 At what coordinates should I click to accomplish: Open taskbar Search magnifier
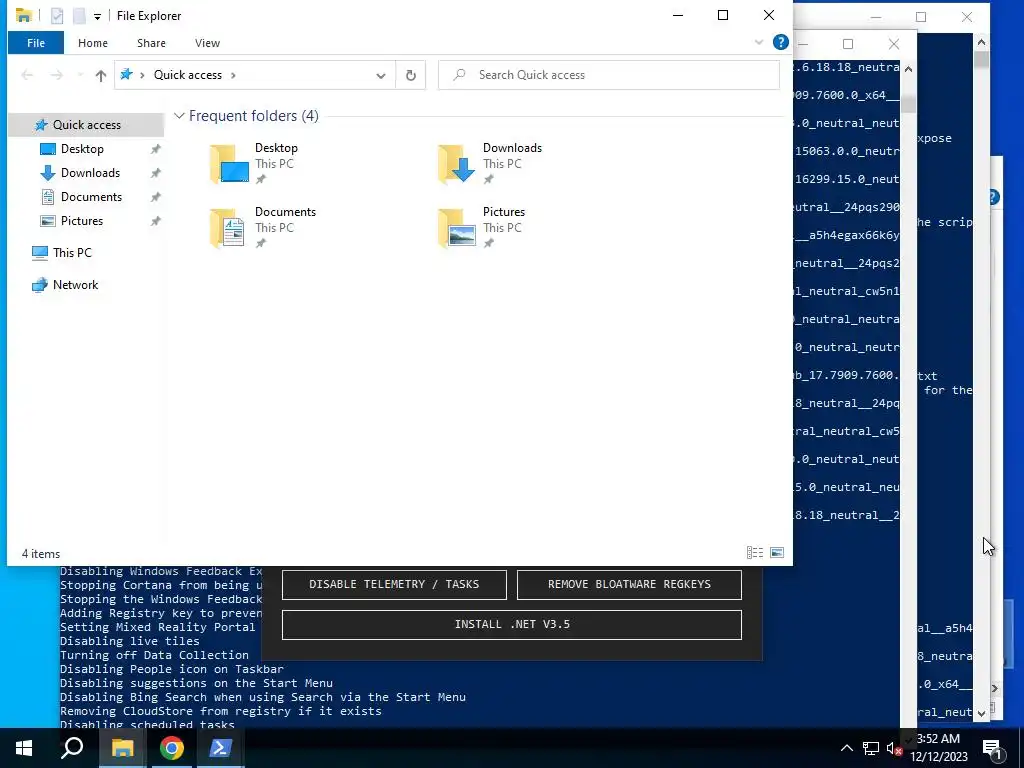(72, 748)
